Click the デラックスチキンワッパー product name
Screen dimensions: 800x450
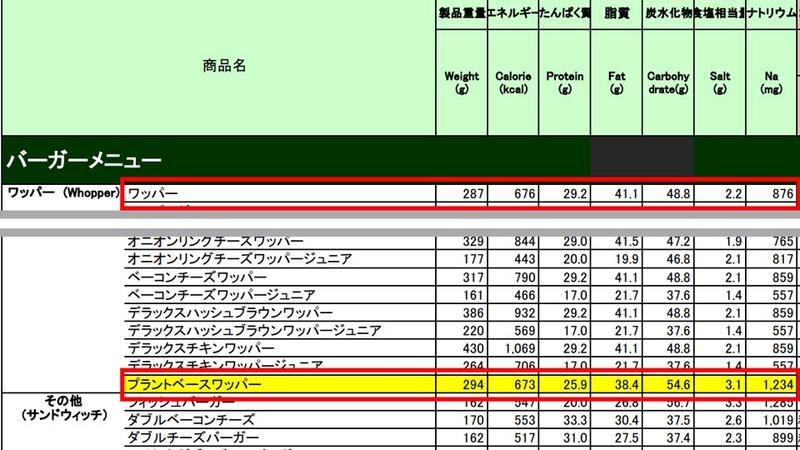click(x=201, y=348)
